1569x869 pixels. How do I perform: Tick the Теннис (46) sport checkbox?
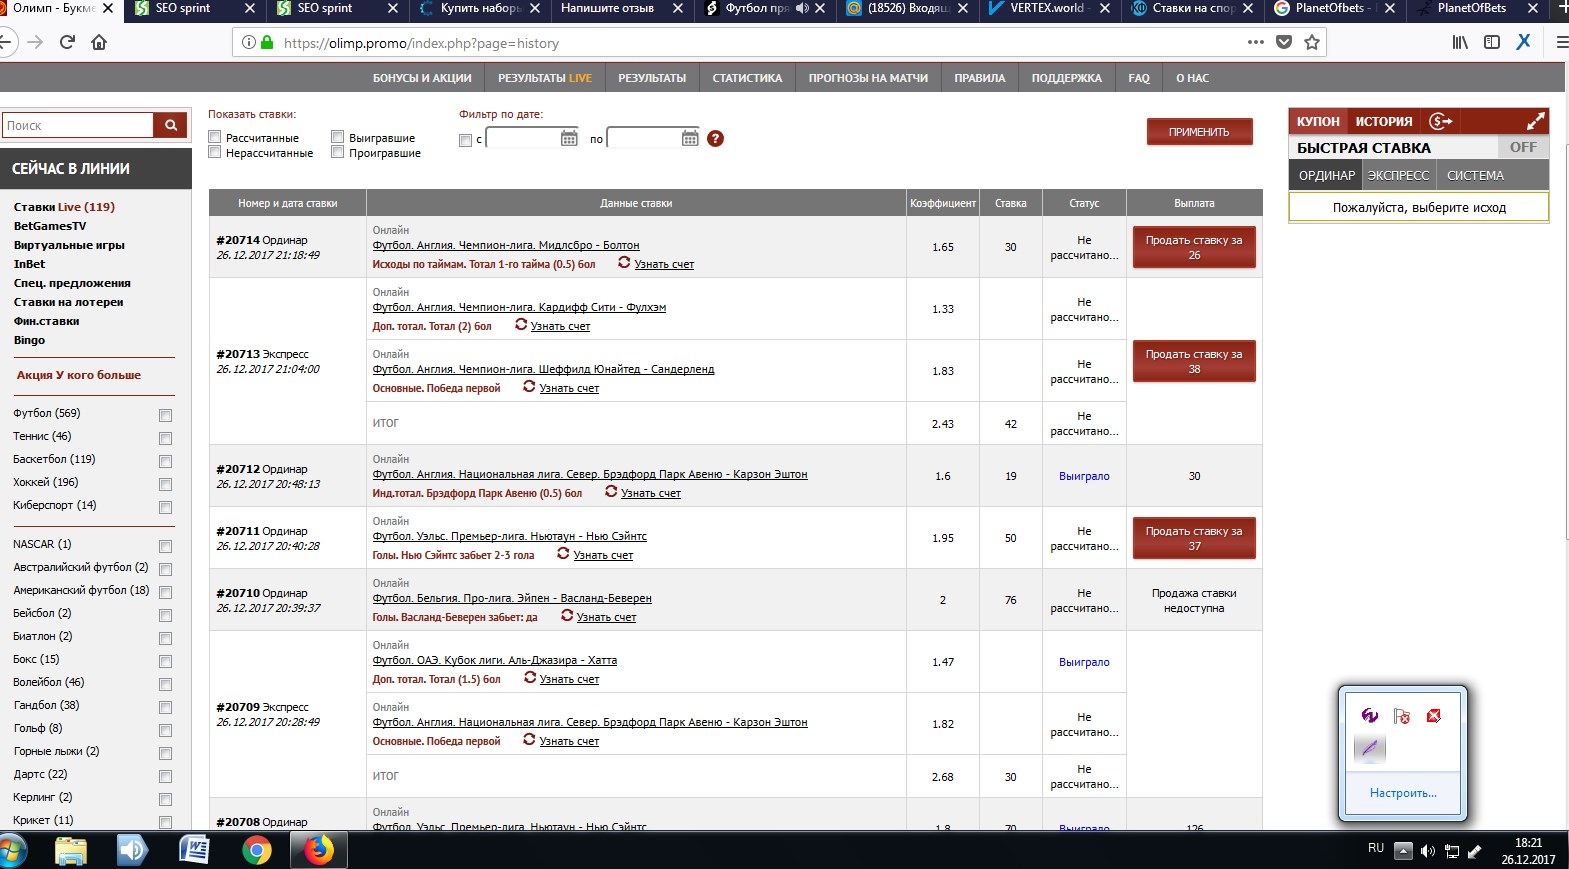pyautogui.click(x=166, y=438)
